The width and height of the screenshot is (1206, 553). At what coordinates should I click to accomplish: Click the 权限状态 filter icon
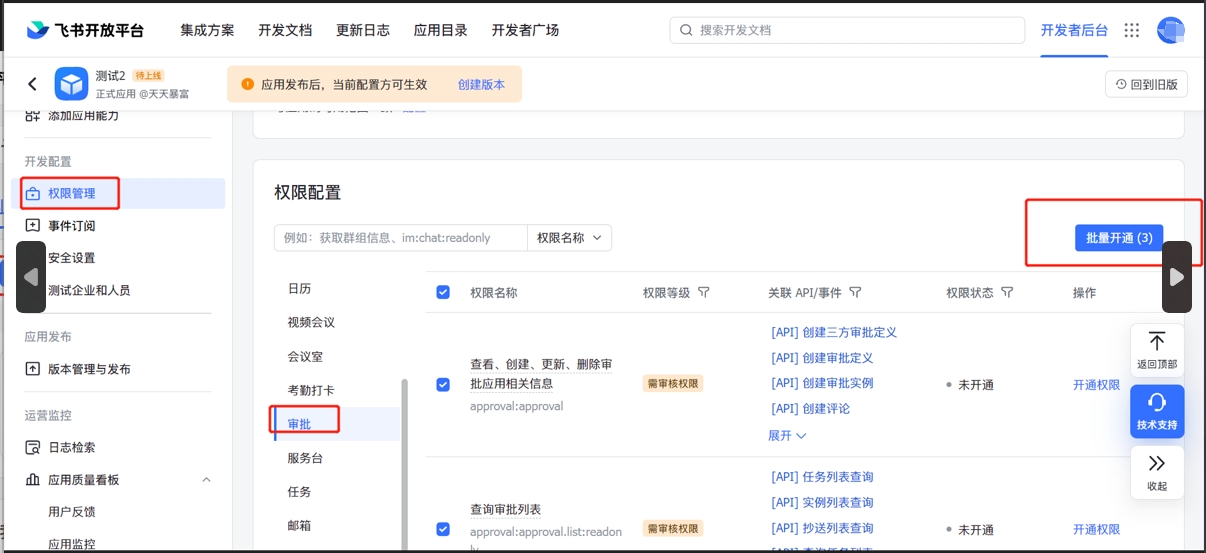click(x=1007, y=293)
